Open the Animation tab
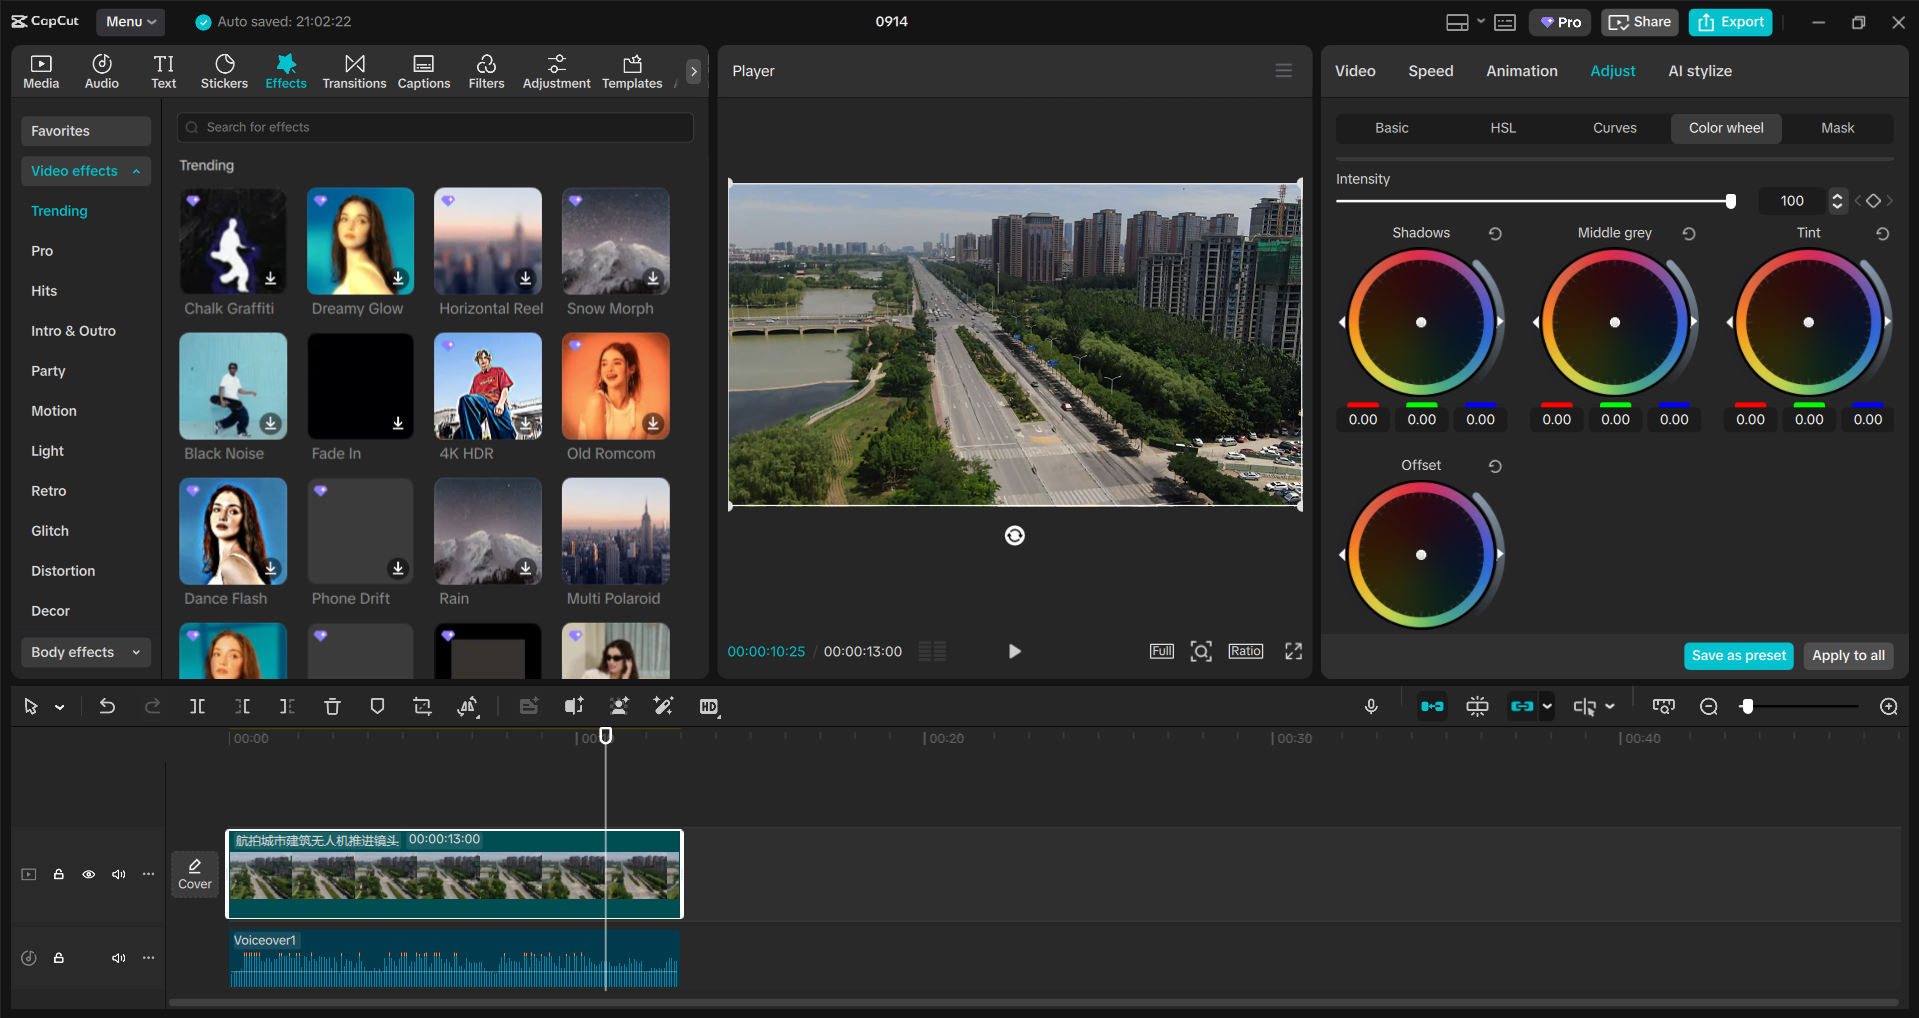1919x1018 pixels. 1521,71
